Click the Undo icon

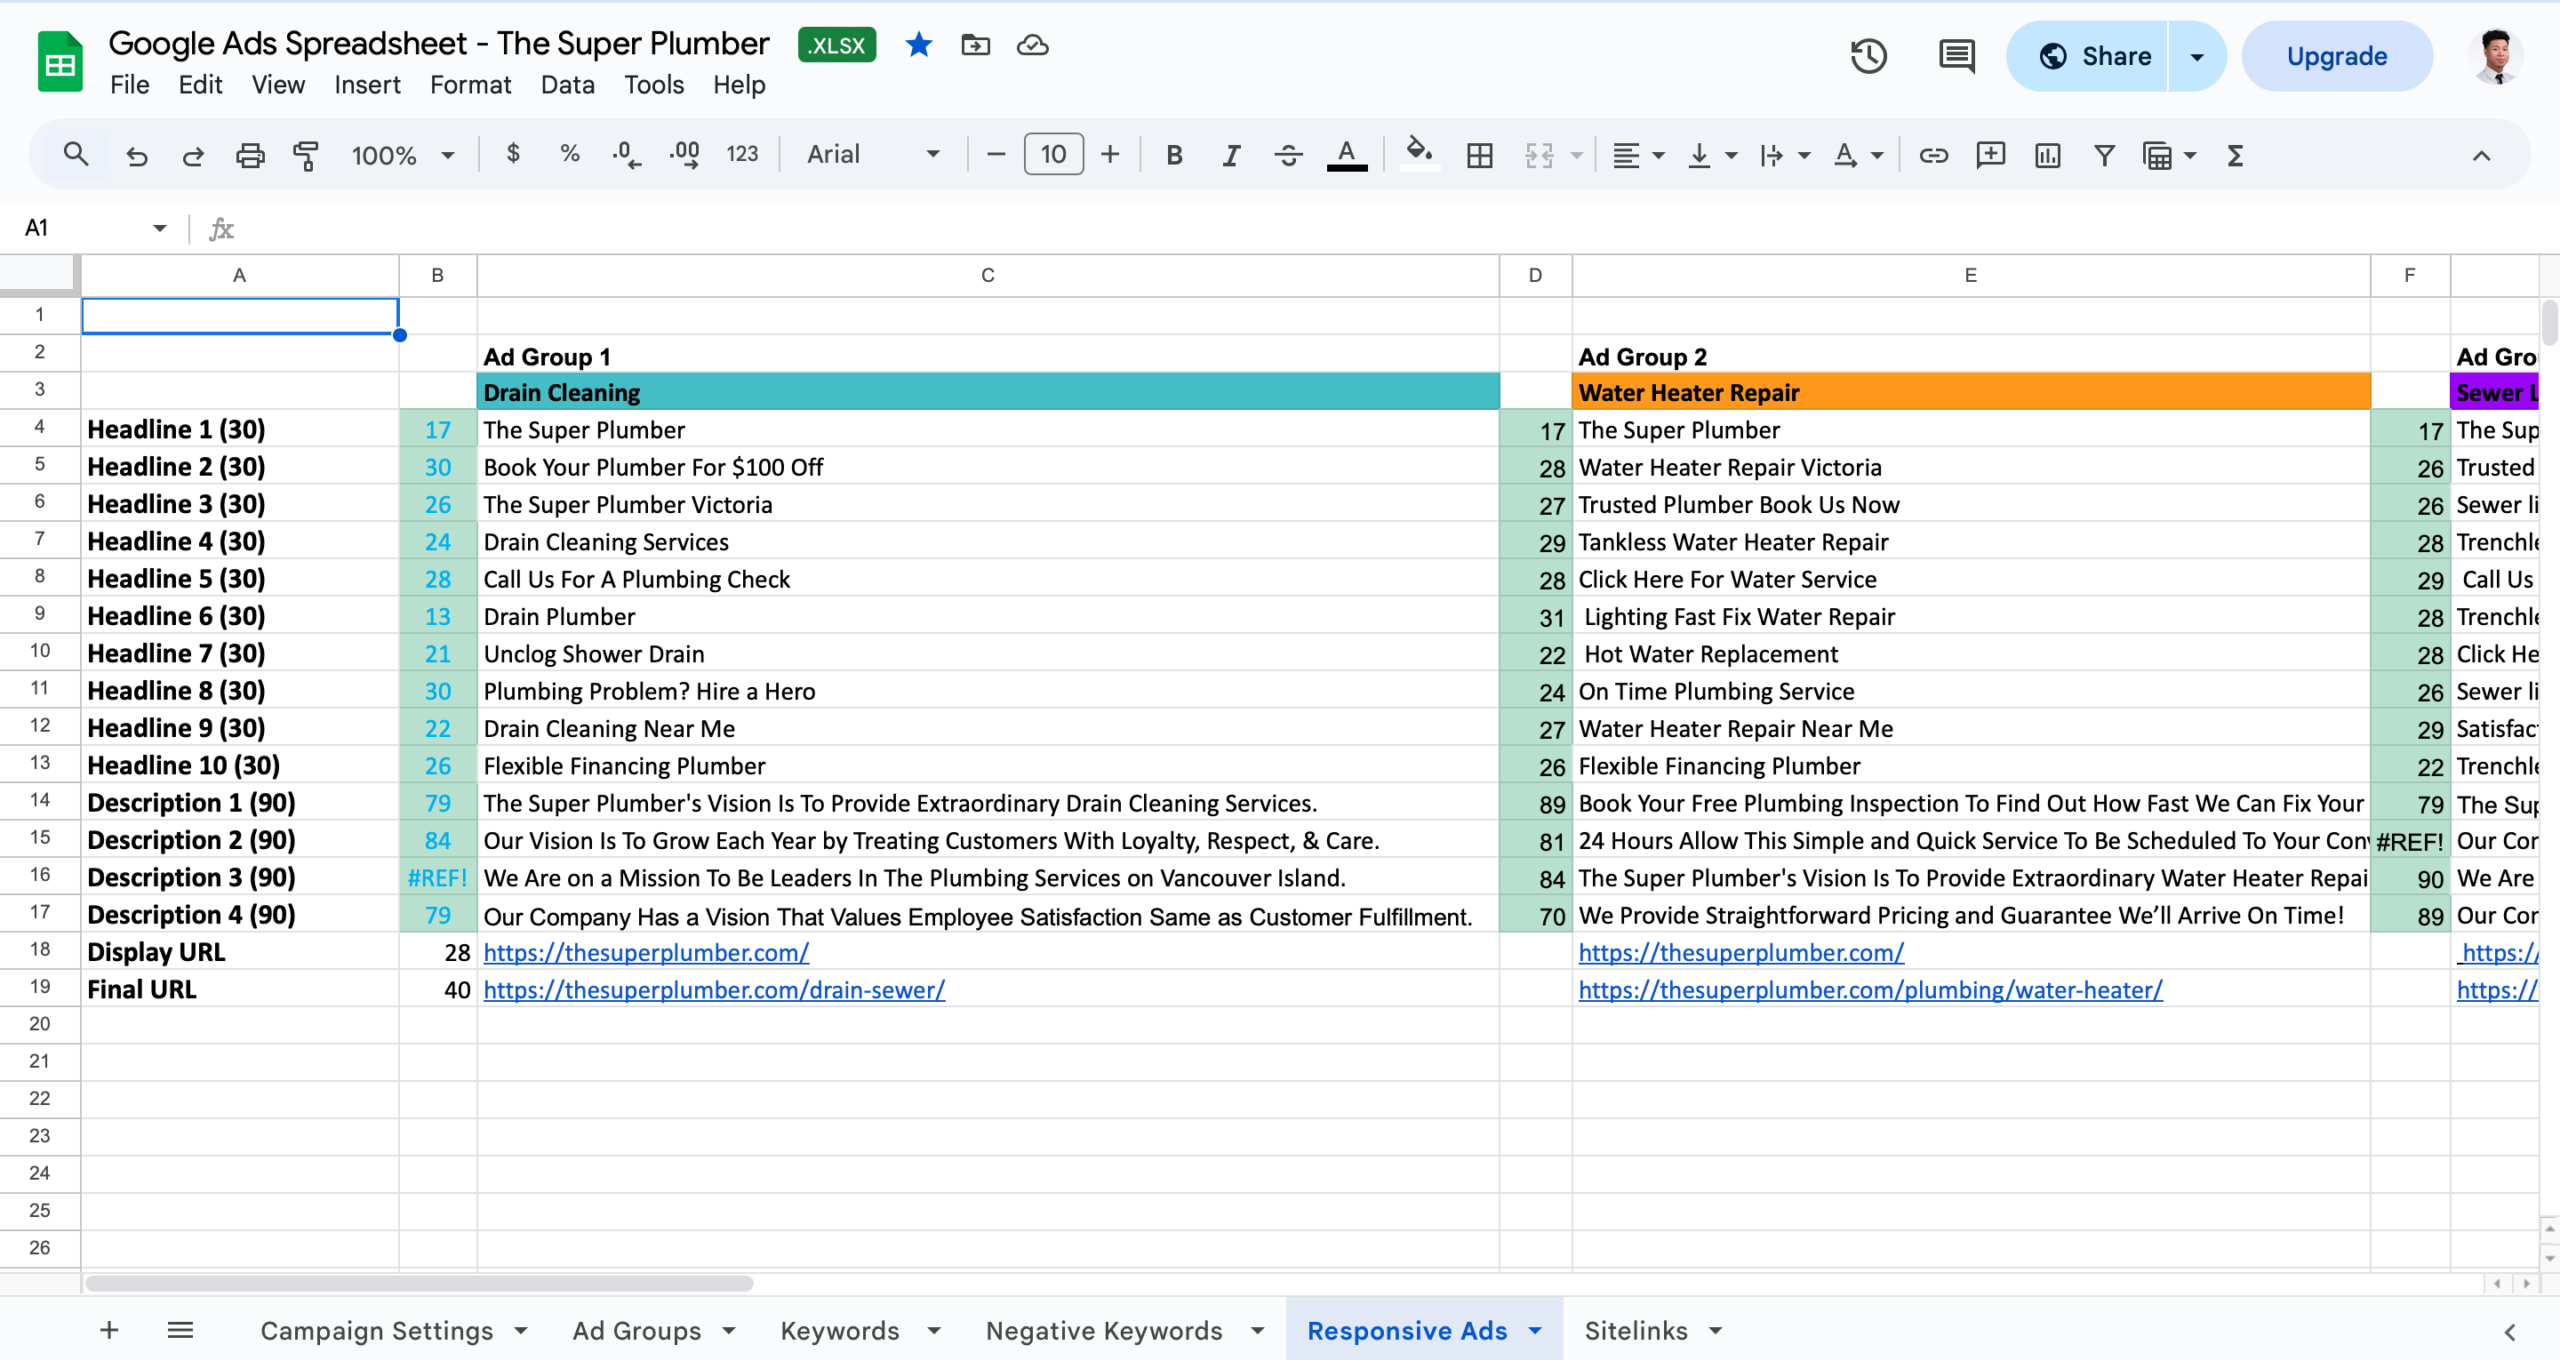(x=137, y=155)
